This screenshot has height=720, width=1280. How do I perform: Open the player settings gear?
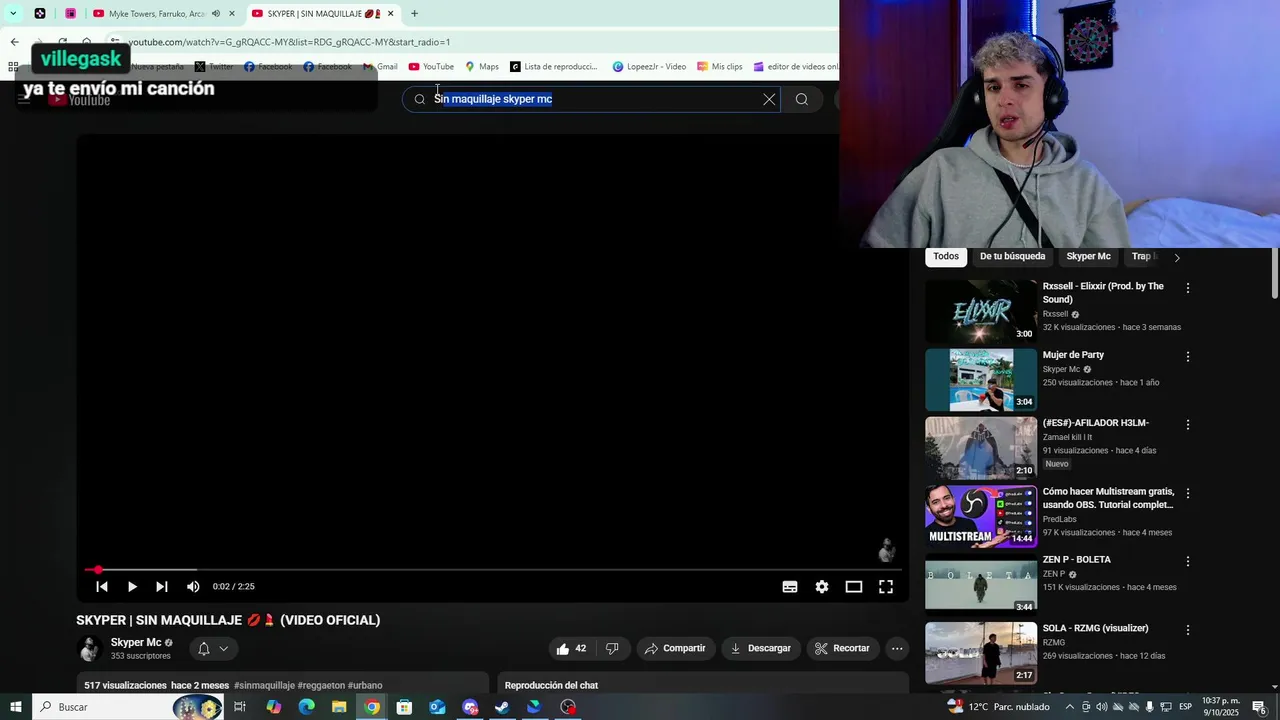click(822, 587)
